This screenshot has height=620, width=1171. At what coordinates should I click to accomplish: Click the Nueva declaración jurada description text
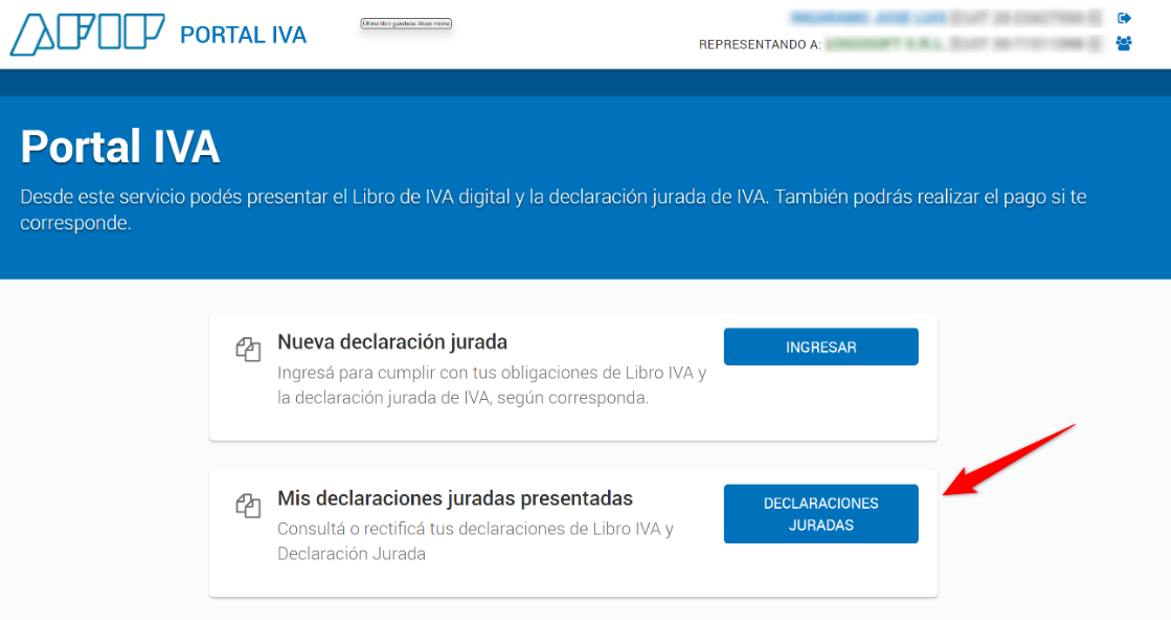point(491,385)
